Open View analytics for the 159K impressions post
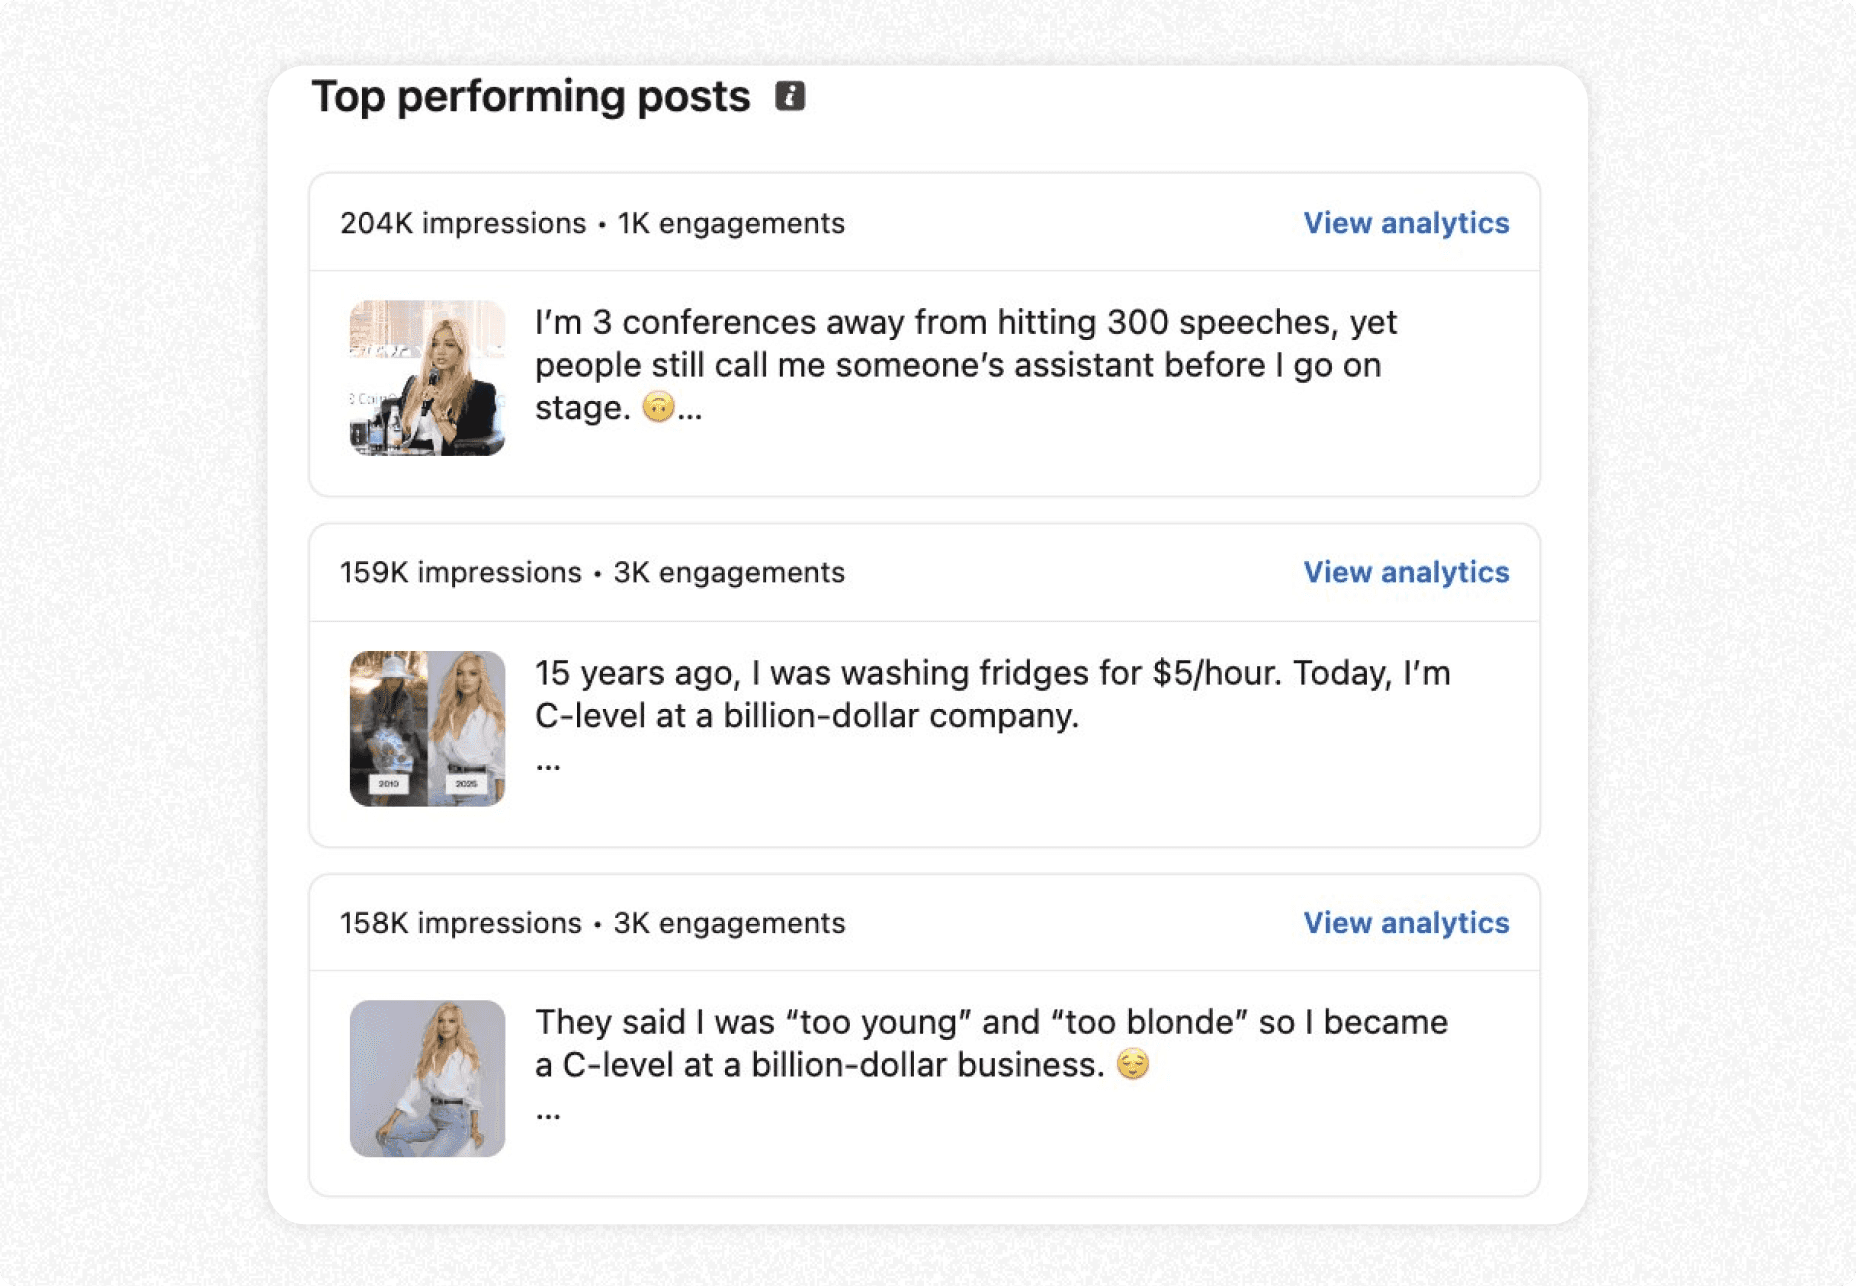This screenshot has height=1286, width=1856. [1406, 572]
